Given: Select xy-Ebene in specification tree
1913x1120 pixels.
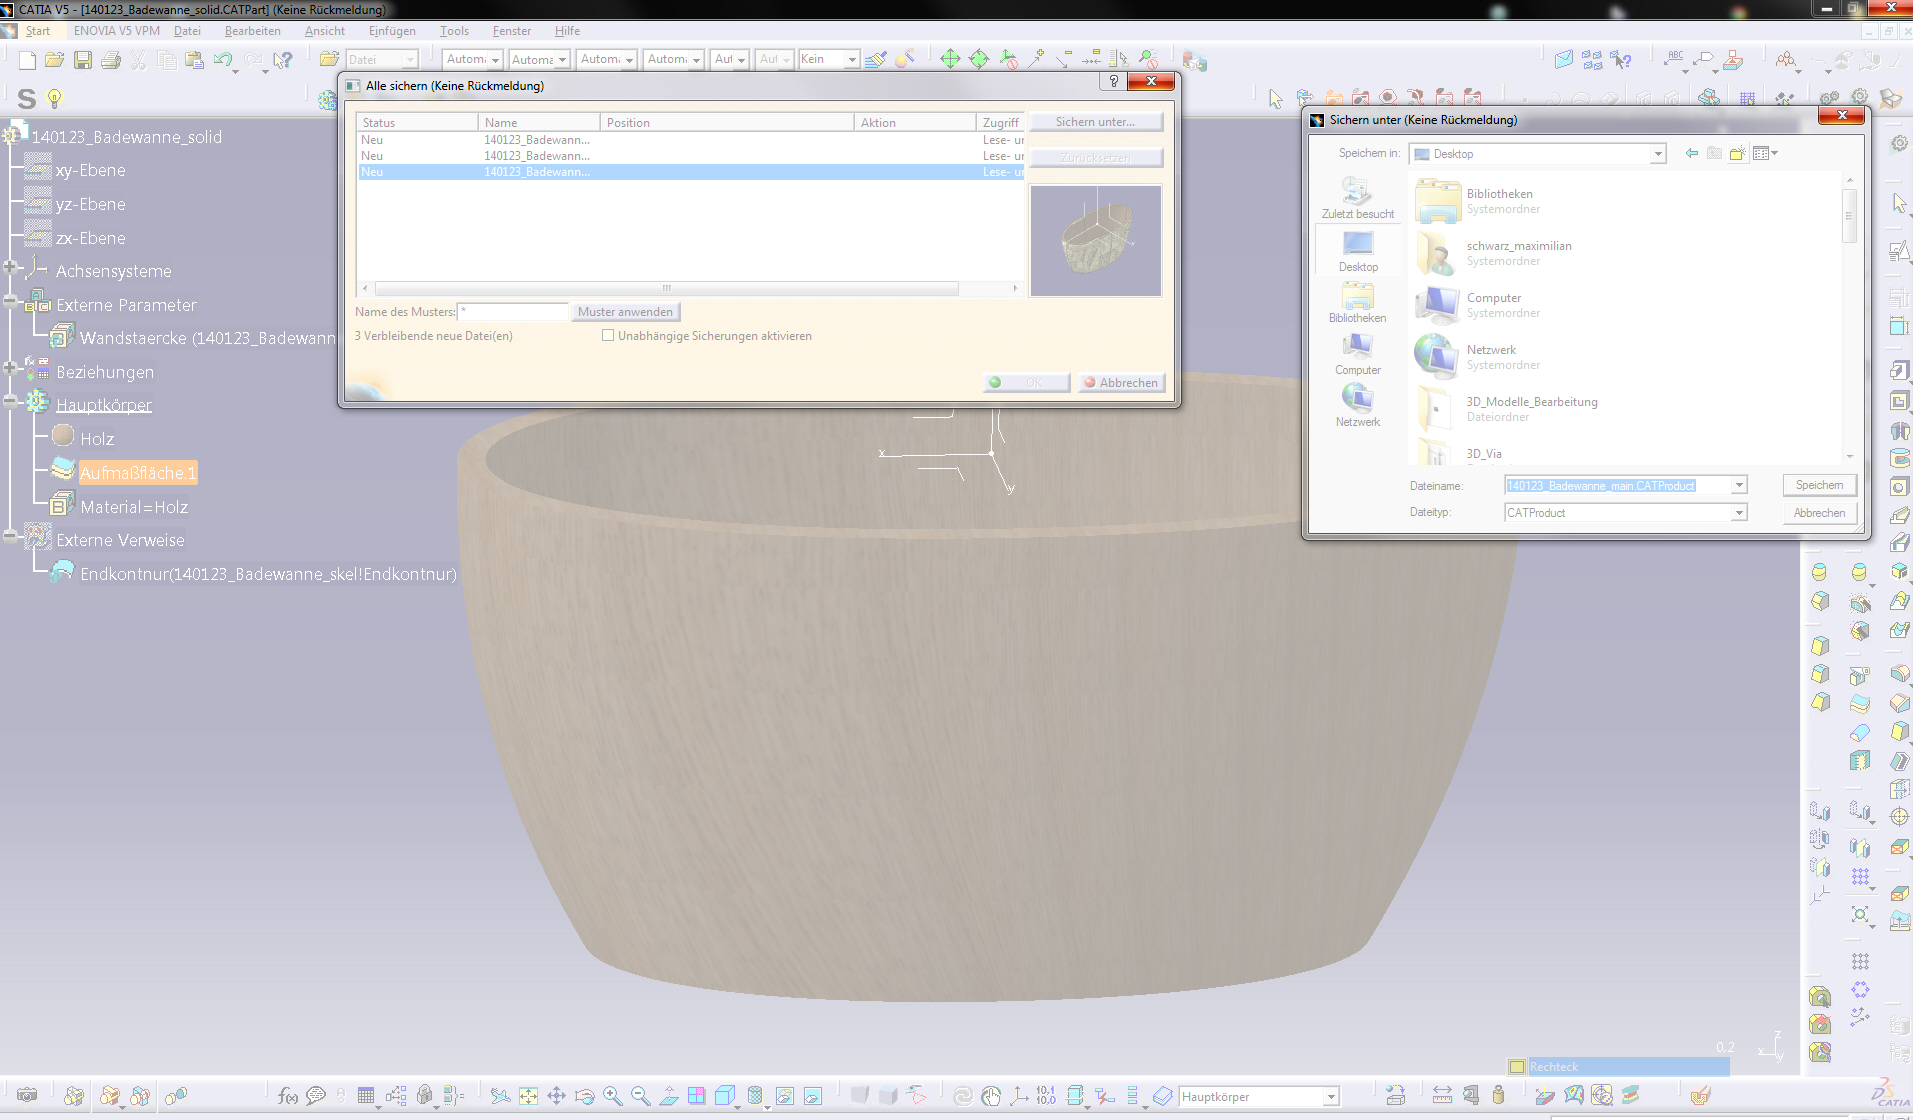Looking at the screenshot, I should click(x=90, y=170).
